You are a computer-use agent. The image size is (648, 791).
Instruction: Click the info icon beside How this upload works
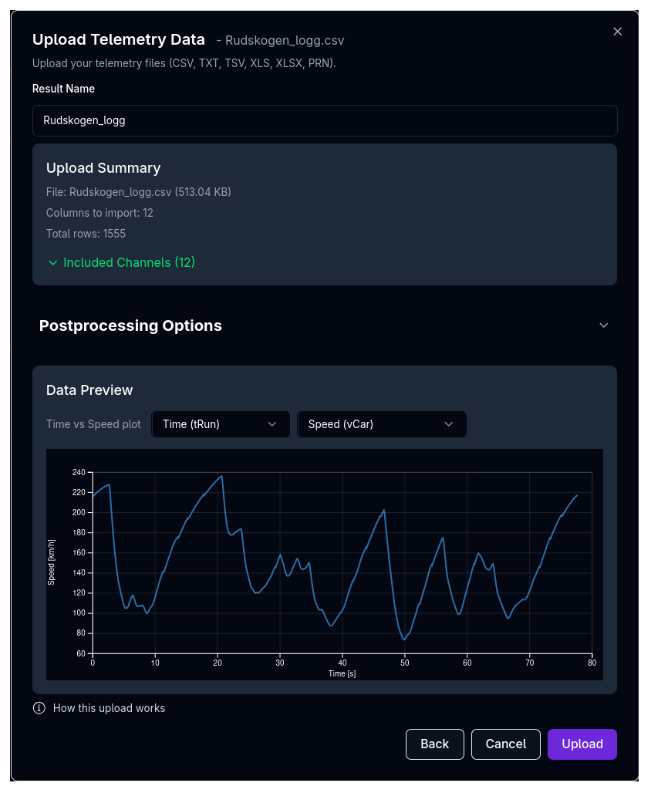point(39,708)
